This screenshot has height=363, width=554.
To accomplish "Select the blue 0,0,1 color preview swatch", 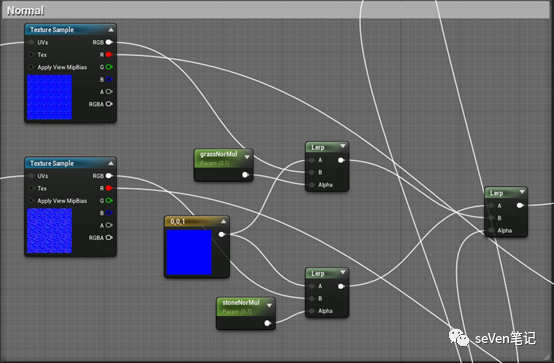I will 189,252.
